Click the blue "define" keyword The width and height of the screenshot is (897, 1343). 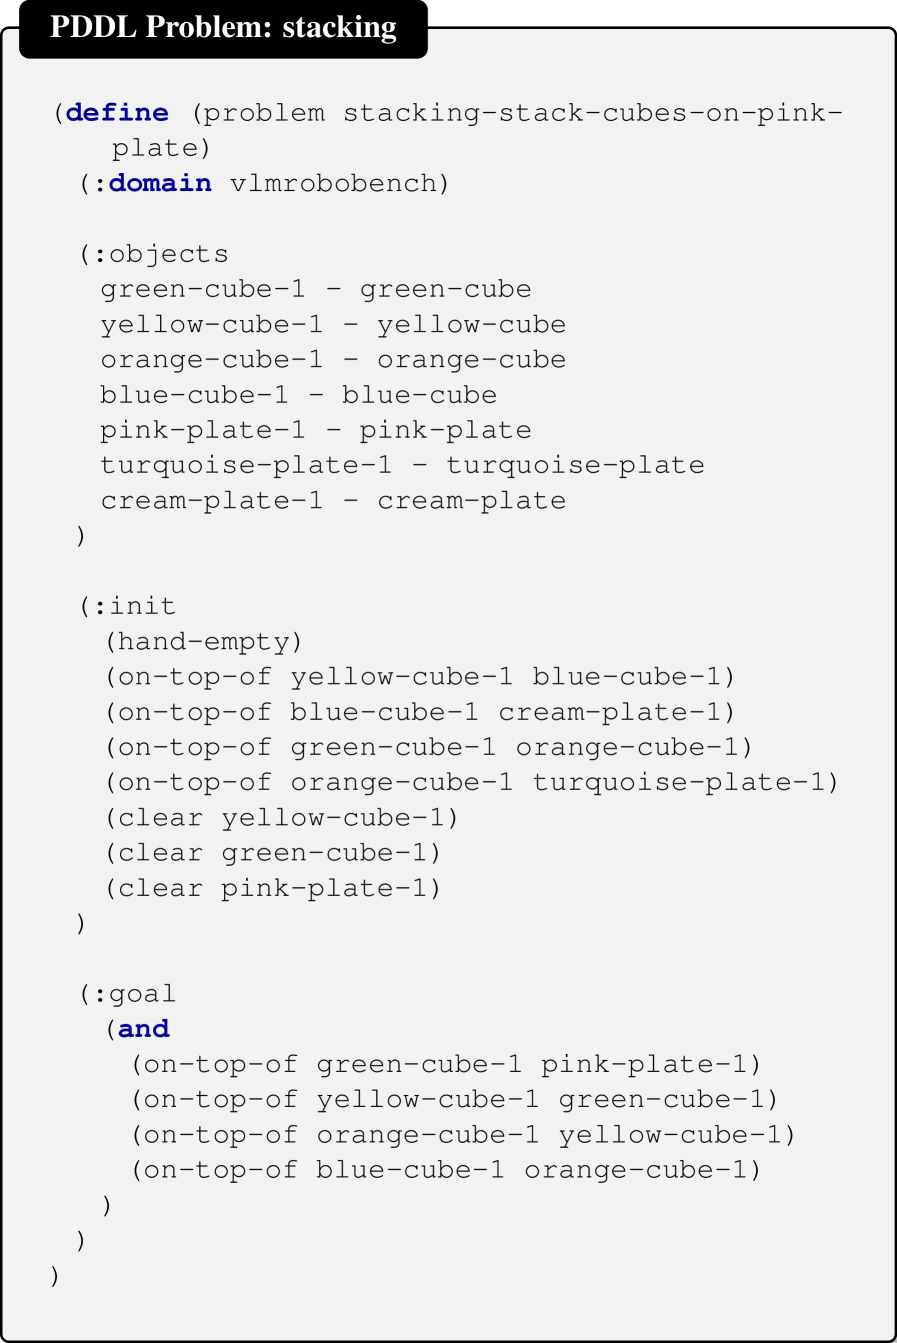point(117,113)
